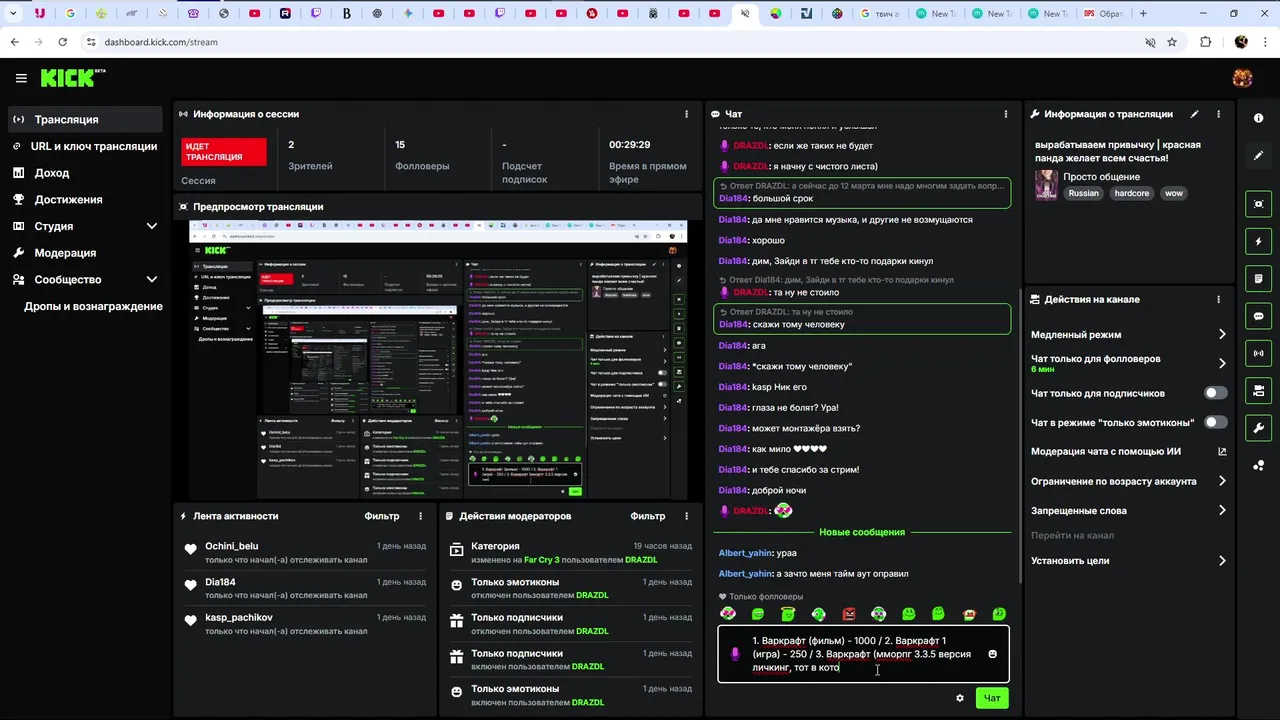The width and height of the screenshot is (1280, 720).
Task: Toggle emotes-only chat mode switch
Action: point(1216,422)
